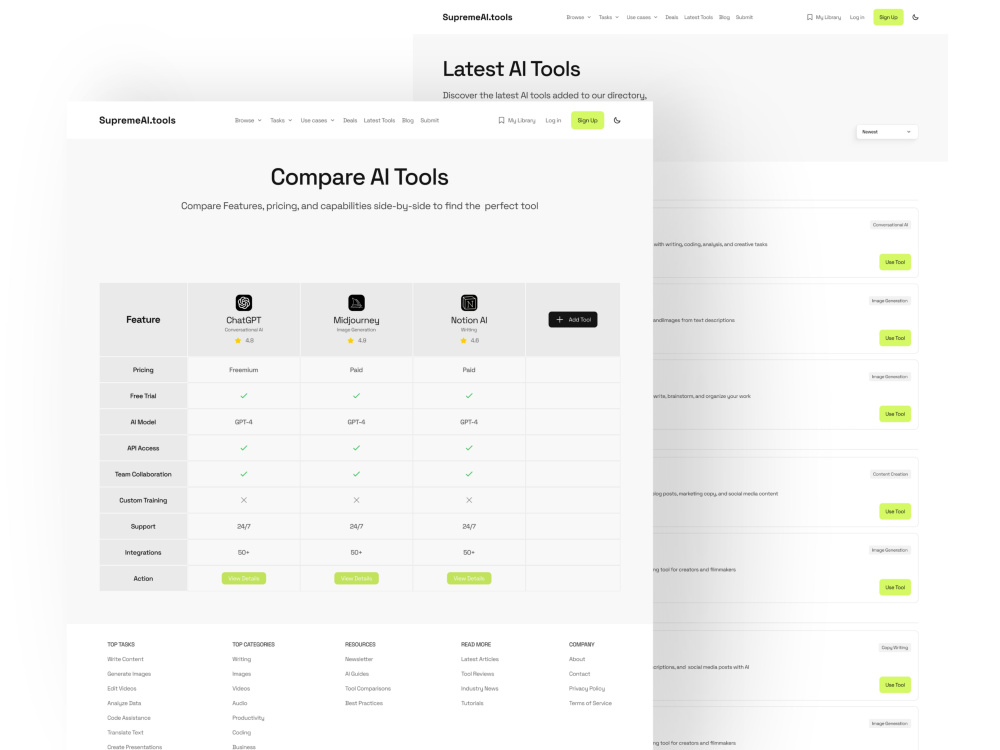Click Notion AI Custom Training cross icon
Image resolution: width=1000 pixels, height=750 pixels.
point(469,501)
